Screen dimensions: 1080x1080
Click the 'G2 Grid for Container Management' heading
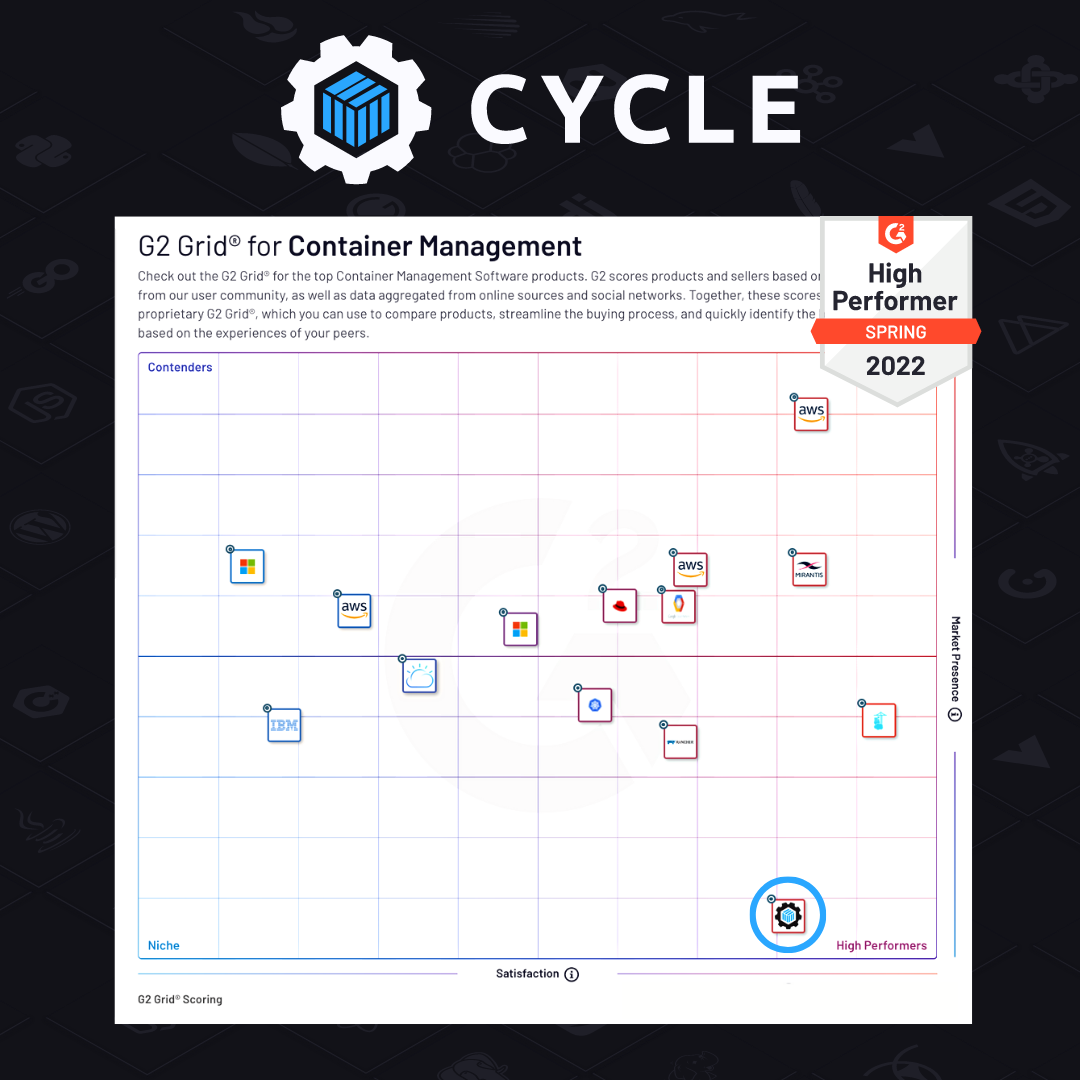[x=360, y=246]
